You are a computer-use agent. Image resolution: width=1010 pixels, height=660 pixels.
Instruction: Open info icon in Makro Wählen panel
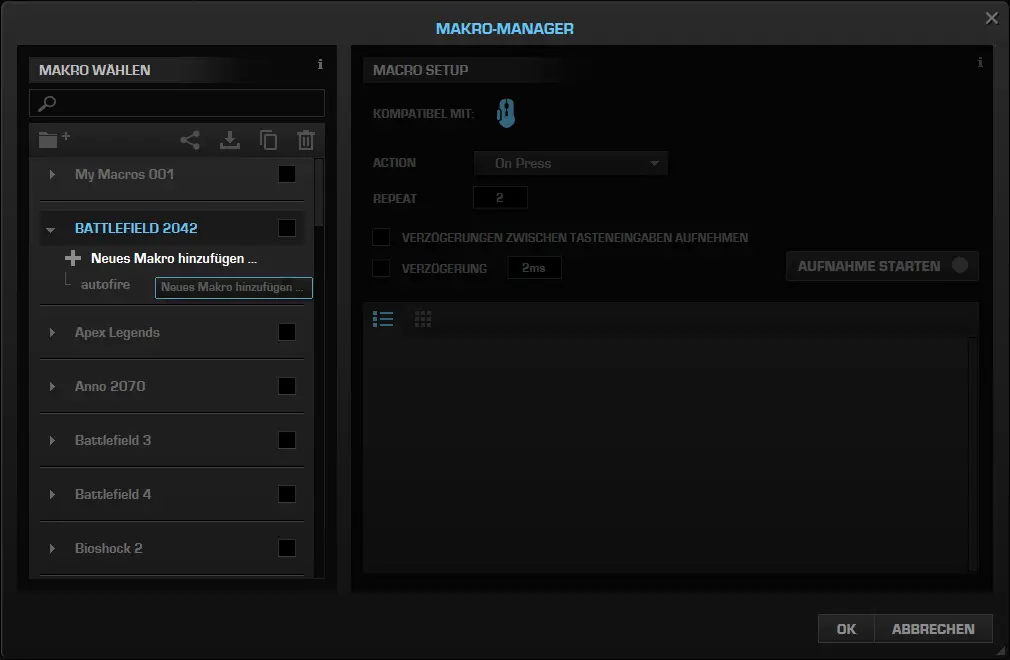click(x=320, y=64)
